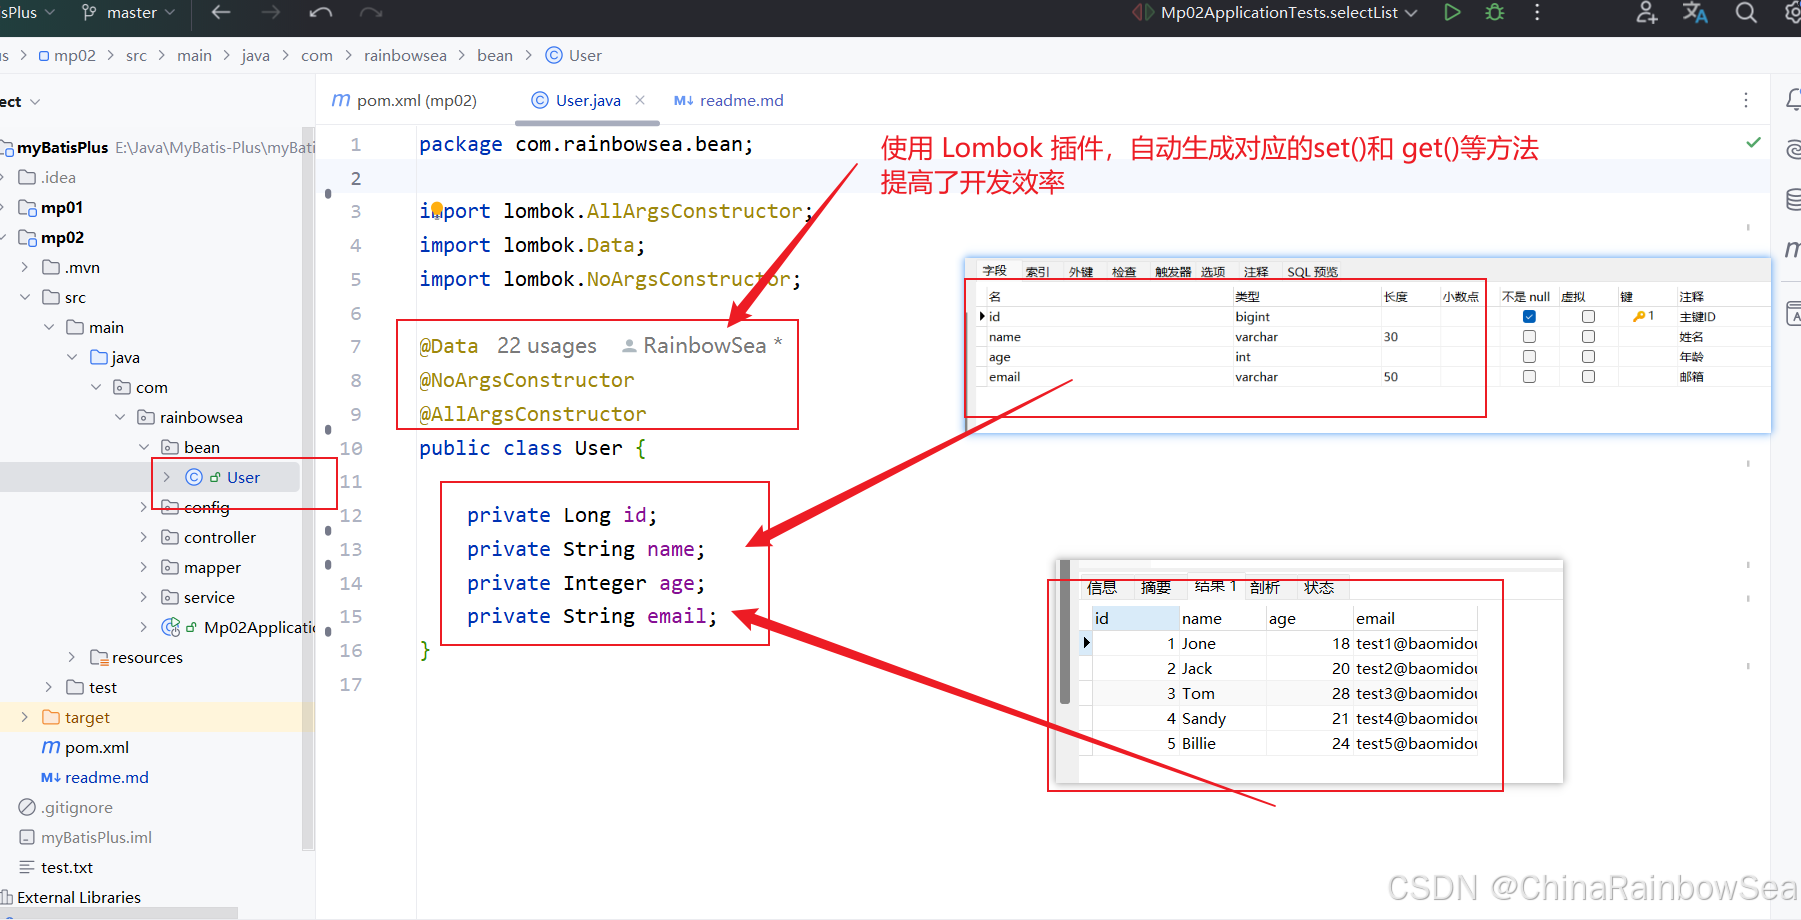The image size is (1801, 920).
Task: Click the project tree vertical scrollbar
Action: (x=308, y=488)
